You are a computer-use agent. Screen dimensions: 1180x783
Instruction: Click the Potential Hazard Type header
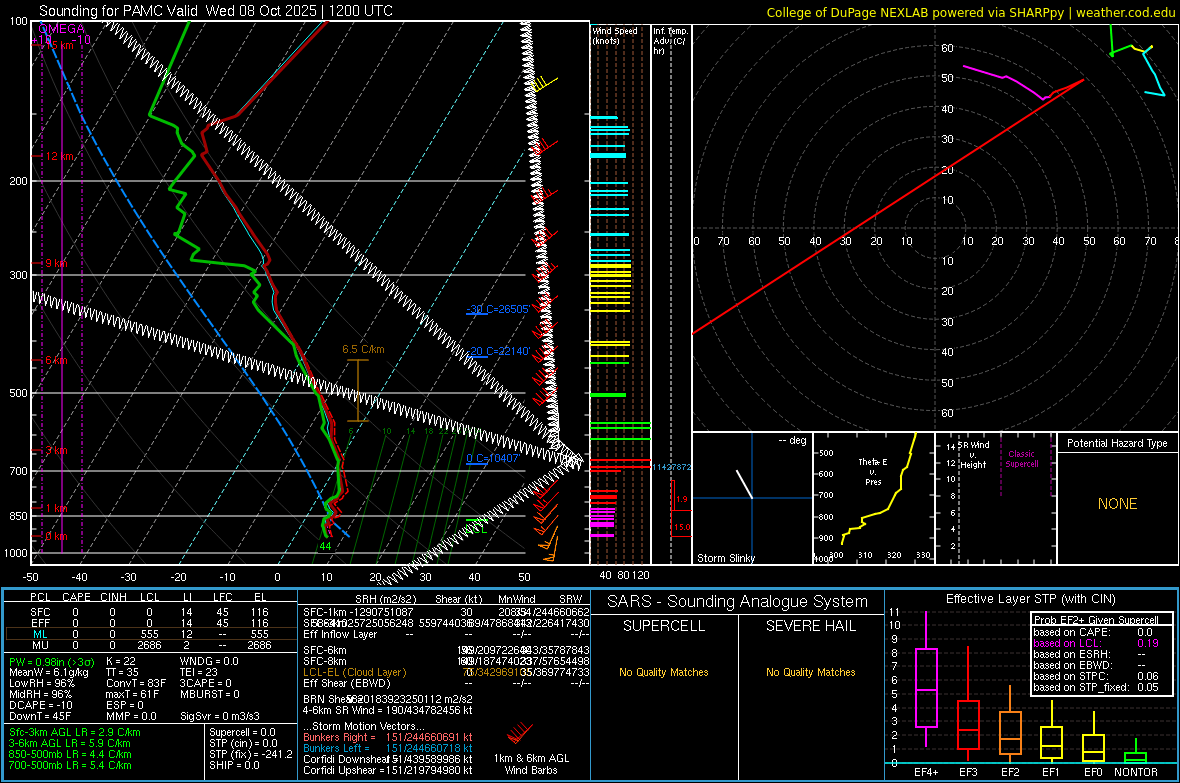click(x=1117, y=443)
